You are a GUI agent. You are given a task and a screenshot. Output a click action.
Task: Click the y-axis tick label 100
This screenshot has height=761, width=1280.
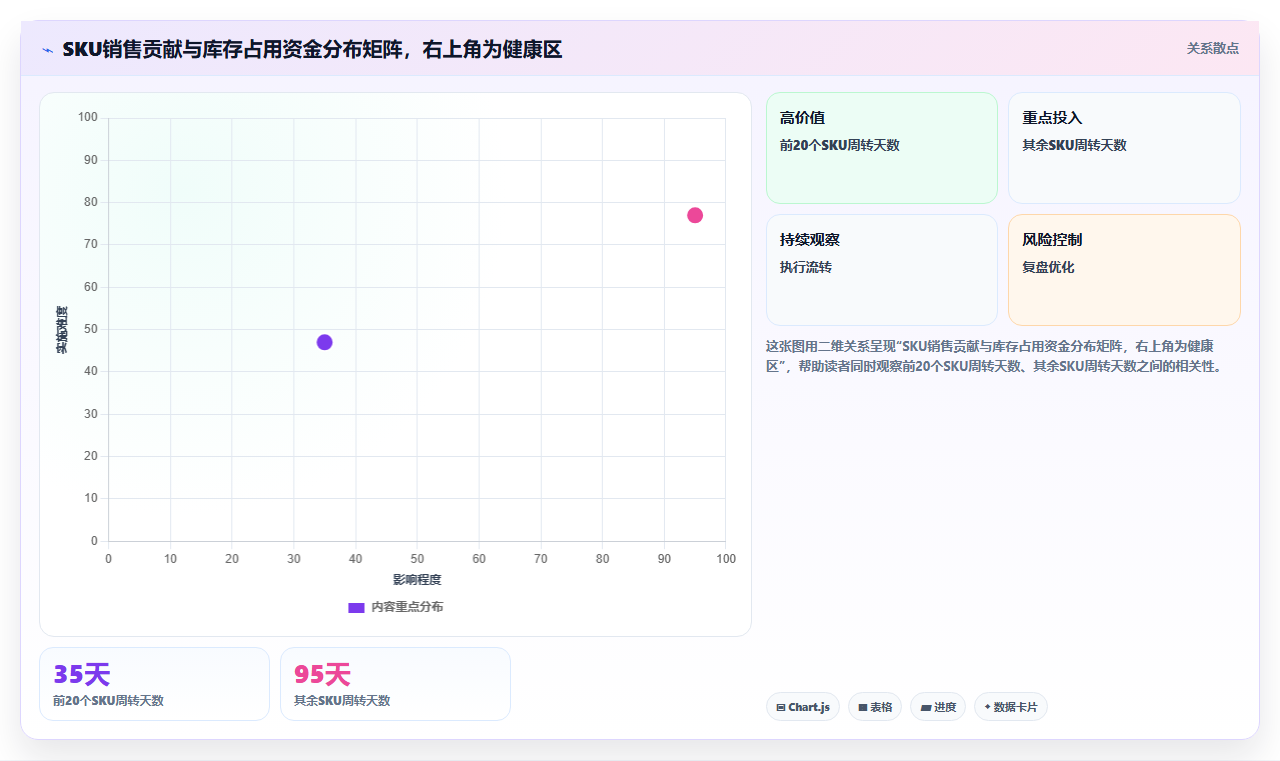coord(88,118)
